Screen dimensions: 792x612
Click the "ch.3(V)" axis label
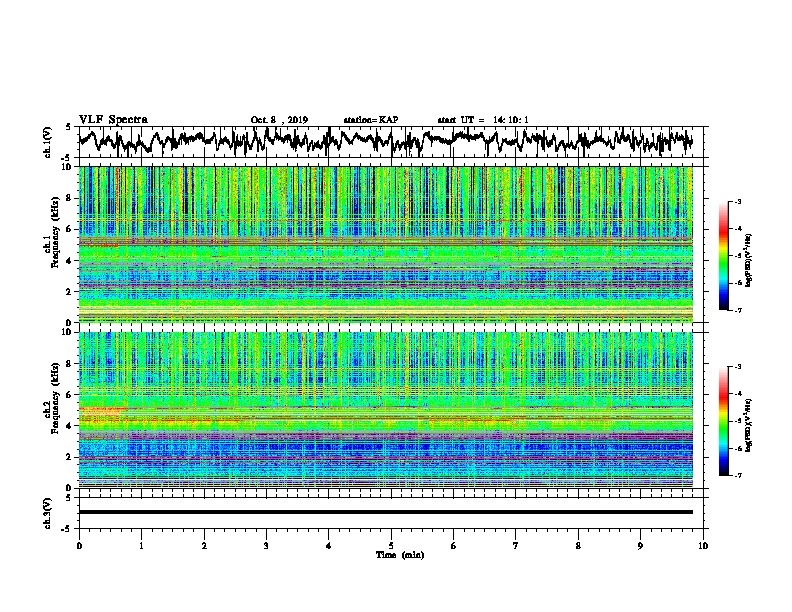point(48,513)
